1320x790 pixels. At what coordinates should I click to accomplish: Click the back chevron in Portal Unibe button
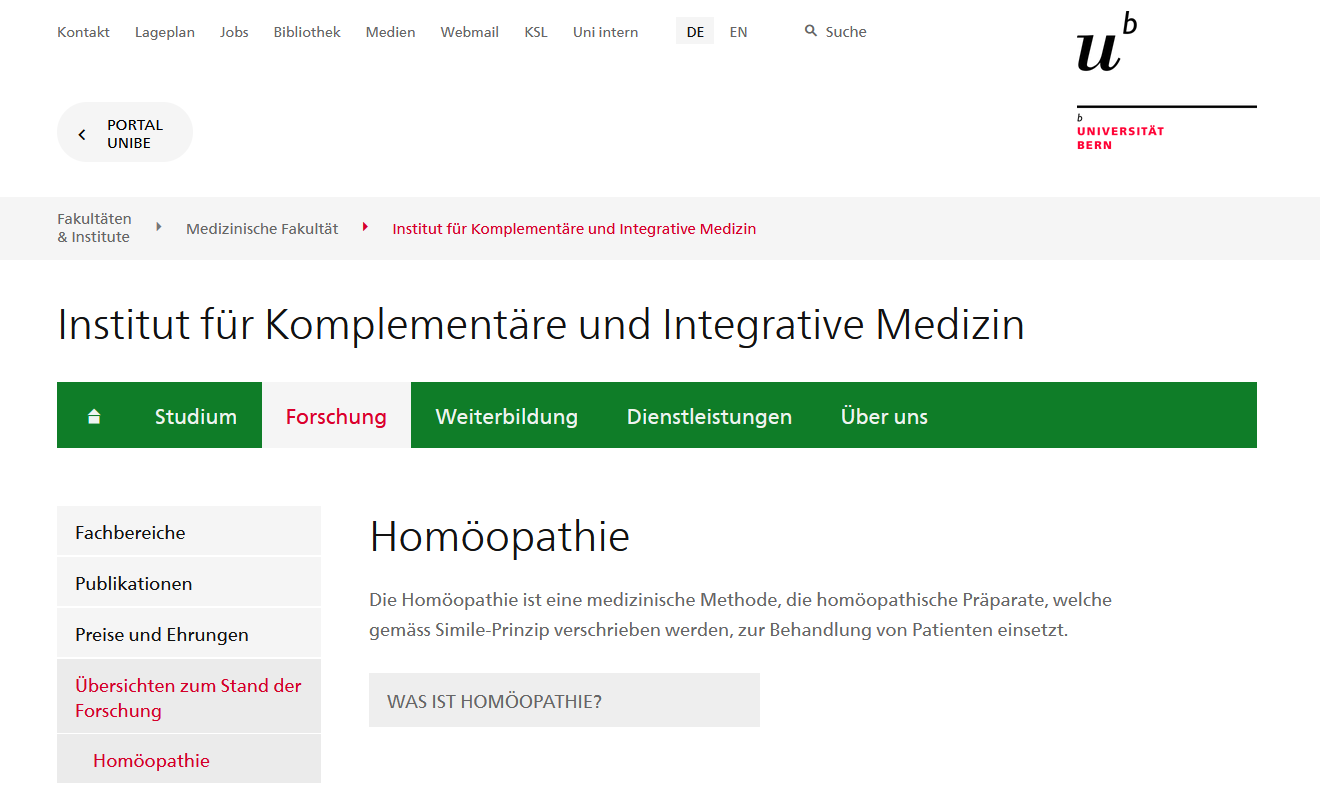82,134
